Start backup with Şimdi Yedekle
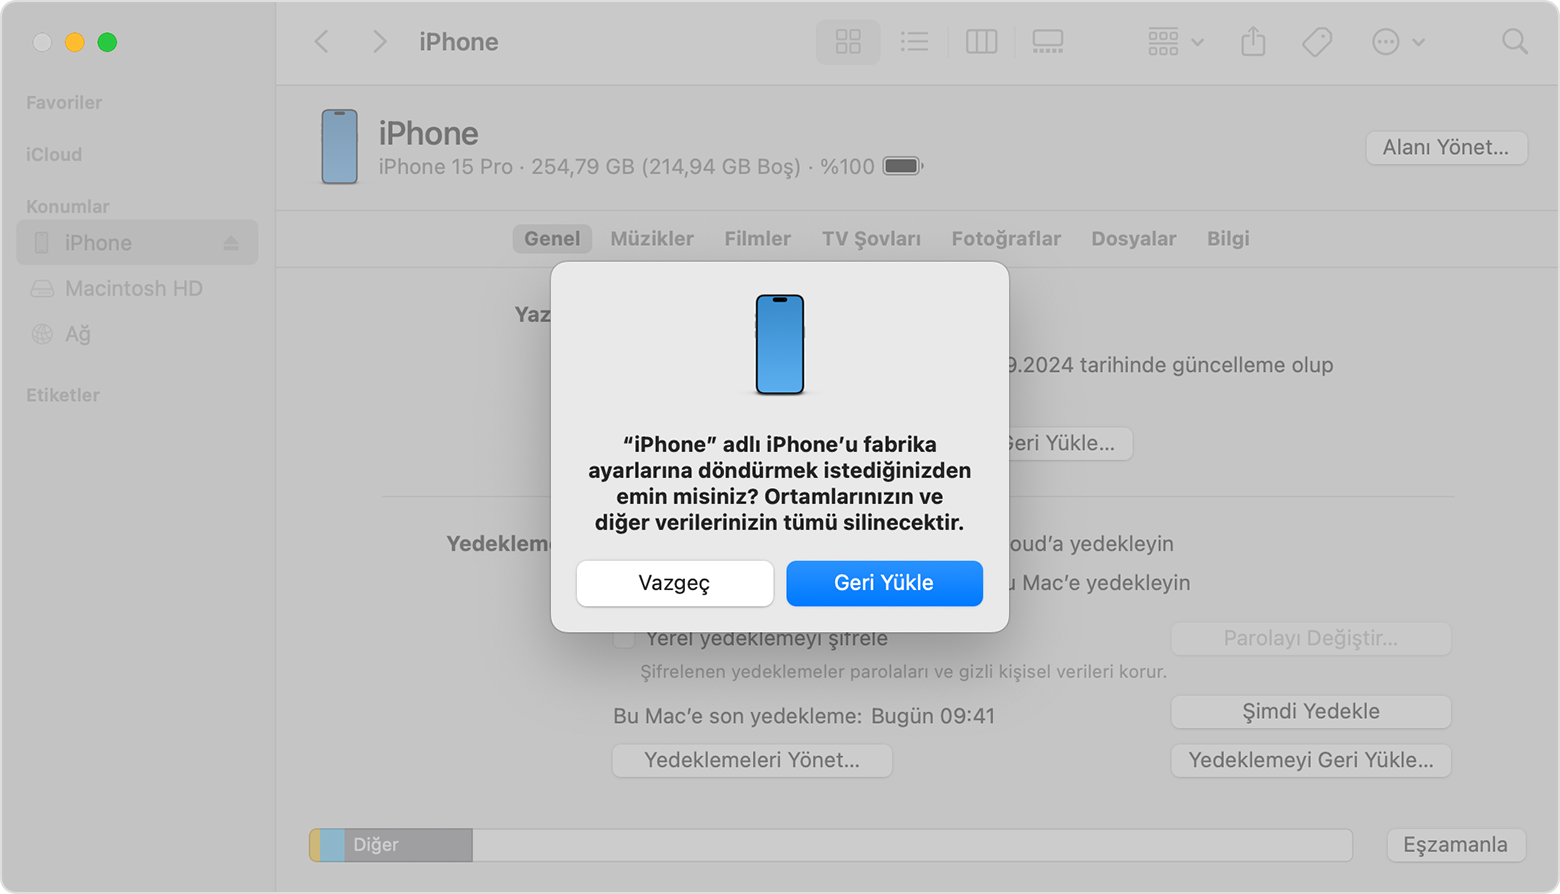The image size is (1560, 894). coord(1310,712)
